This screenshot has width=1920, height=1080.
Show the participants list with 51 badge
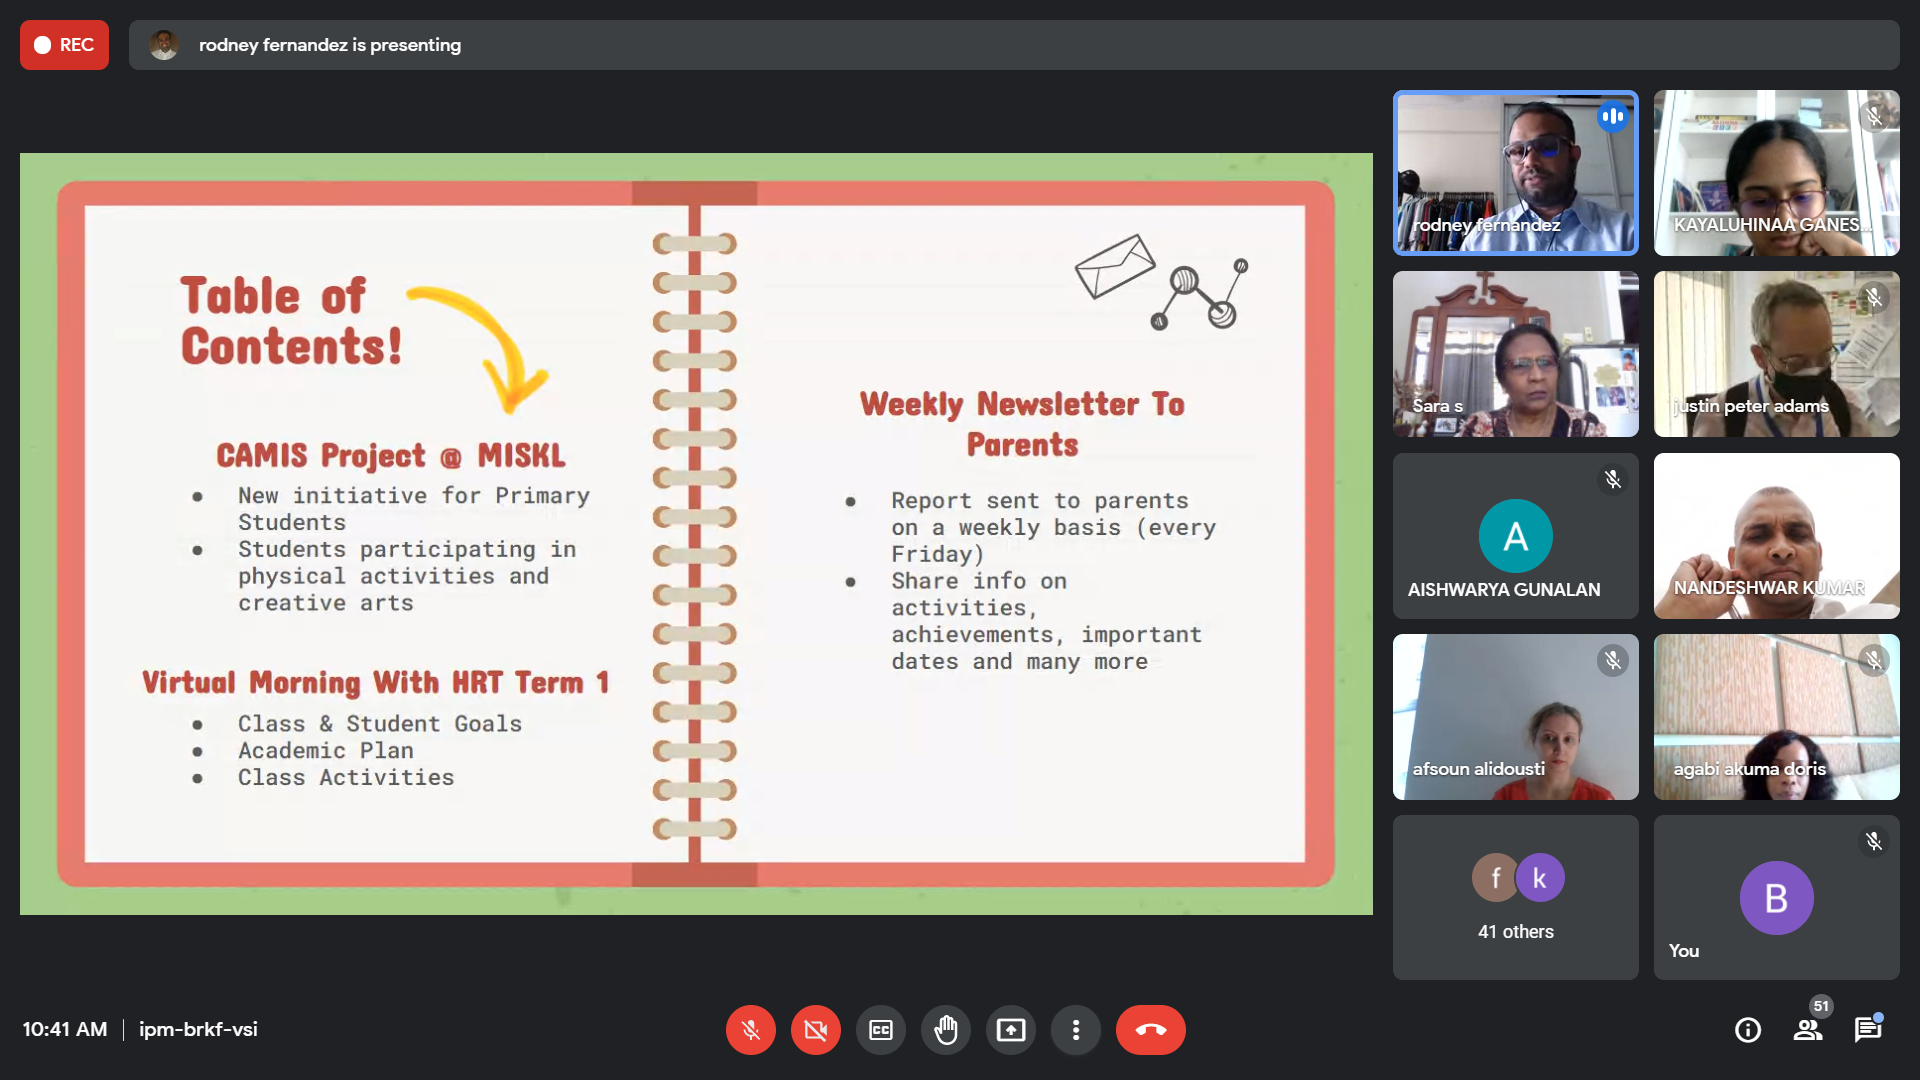click(x=1807, y=1030)
